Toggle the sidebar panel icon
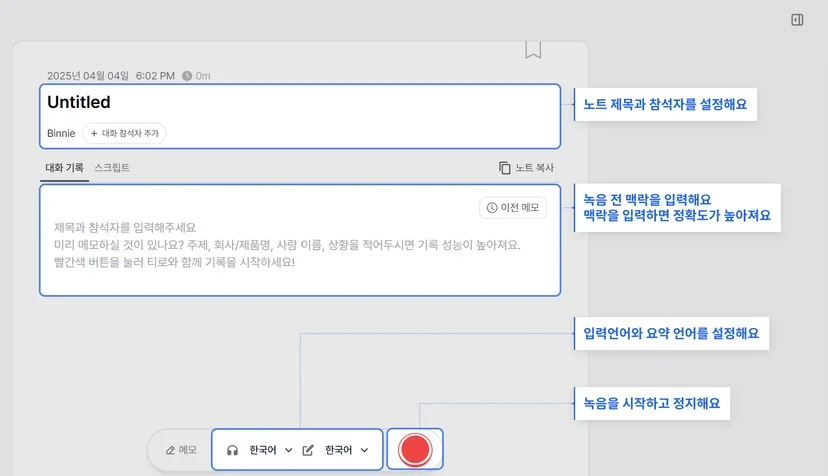828x476 pixels. coord(797,20)
